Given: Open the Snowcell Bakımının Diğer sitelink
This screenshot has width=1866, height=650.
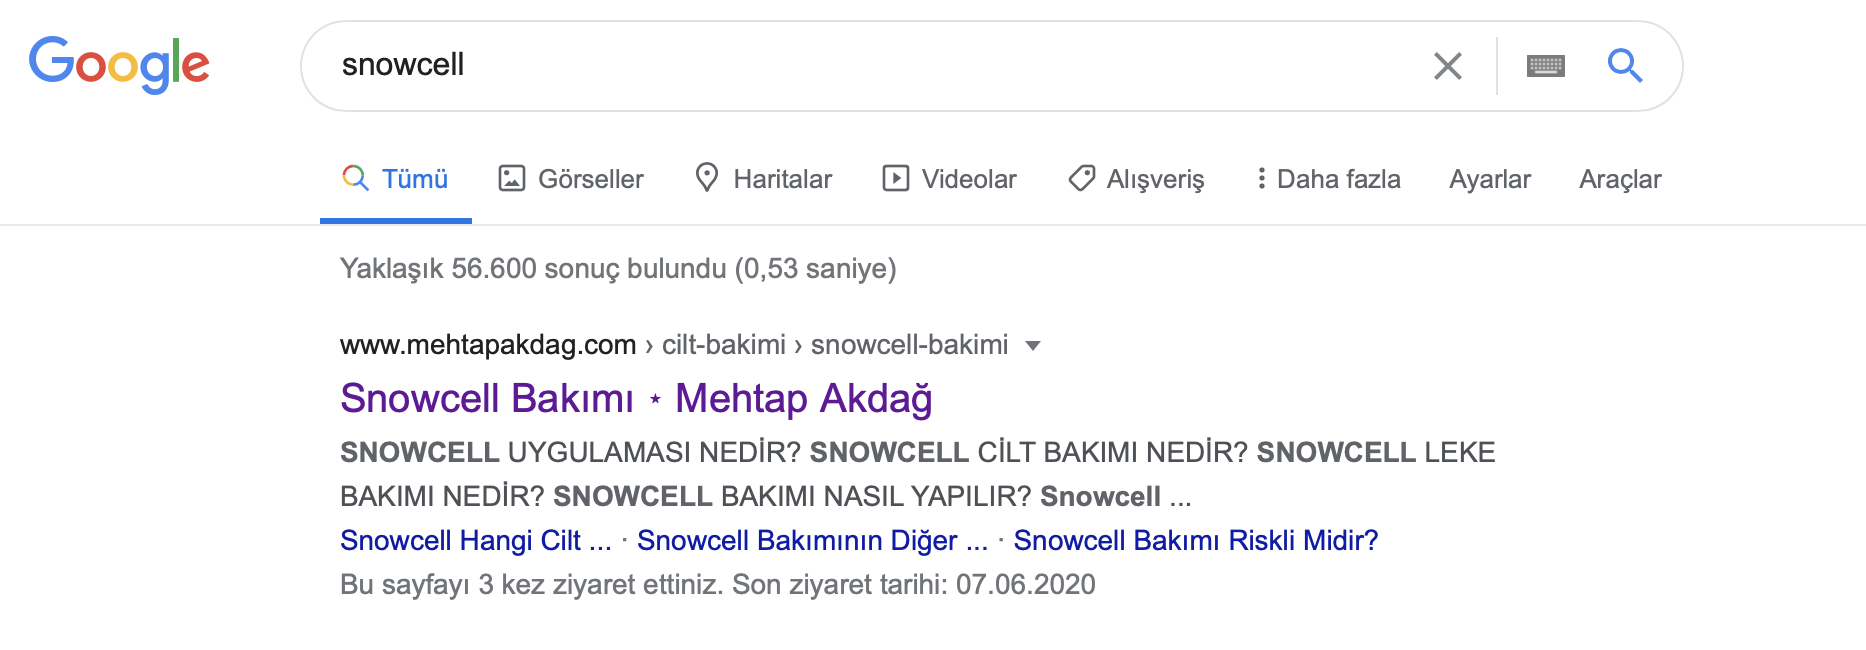Looking at the screenshot, I should (811, 541).
